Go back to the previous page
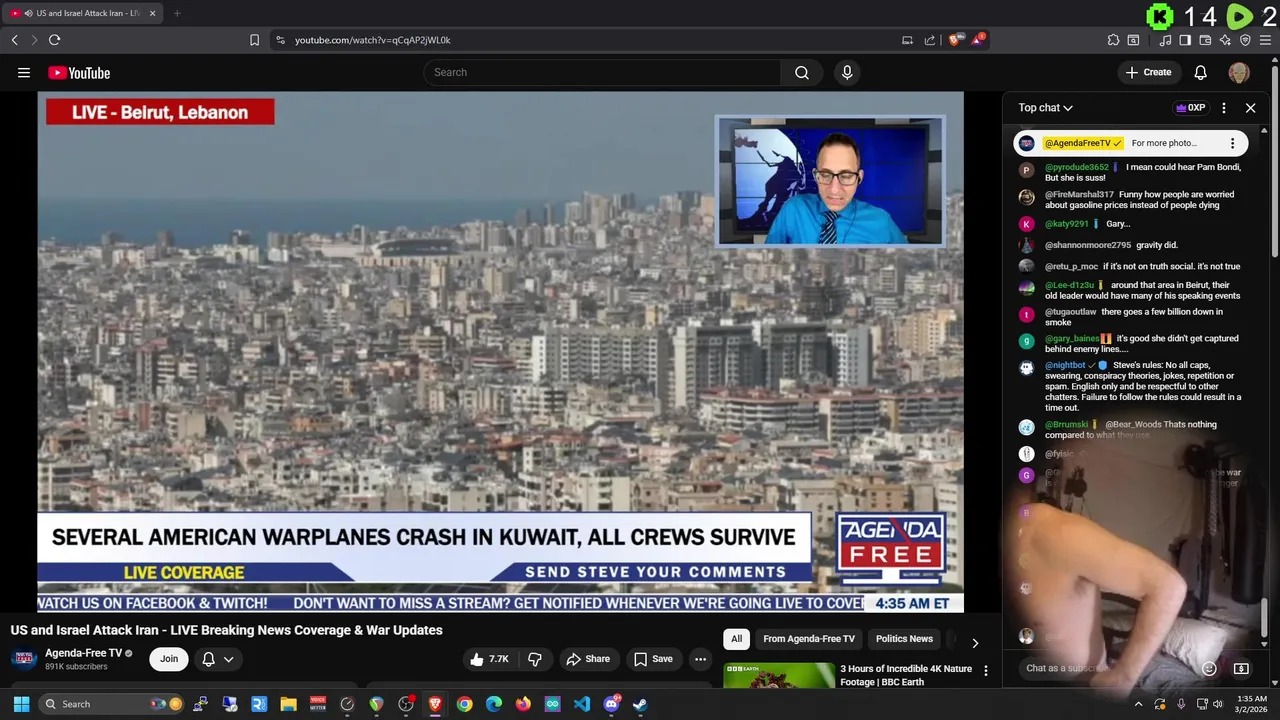 (14, 40)
